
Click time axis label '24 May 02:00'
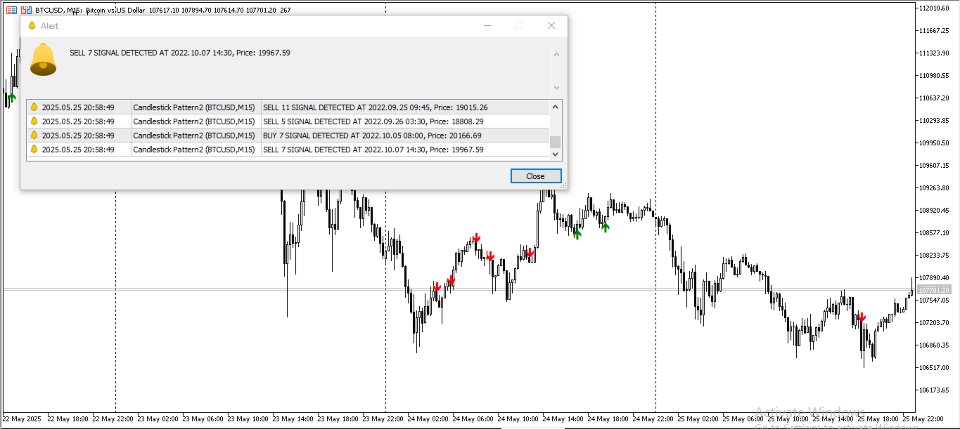tap(427, 419)
